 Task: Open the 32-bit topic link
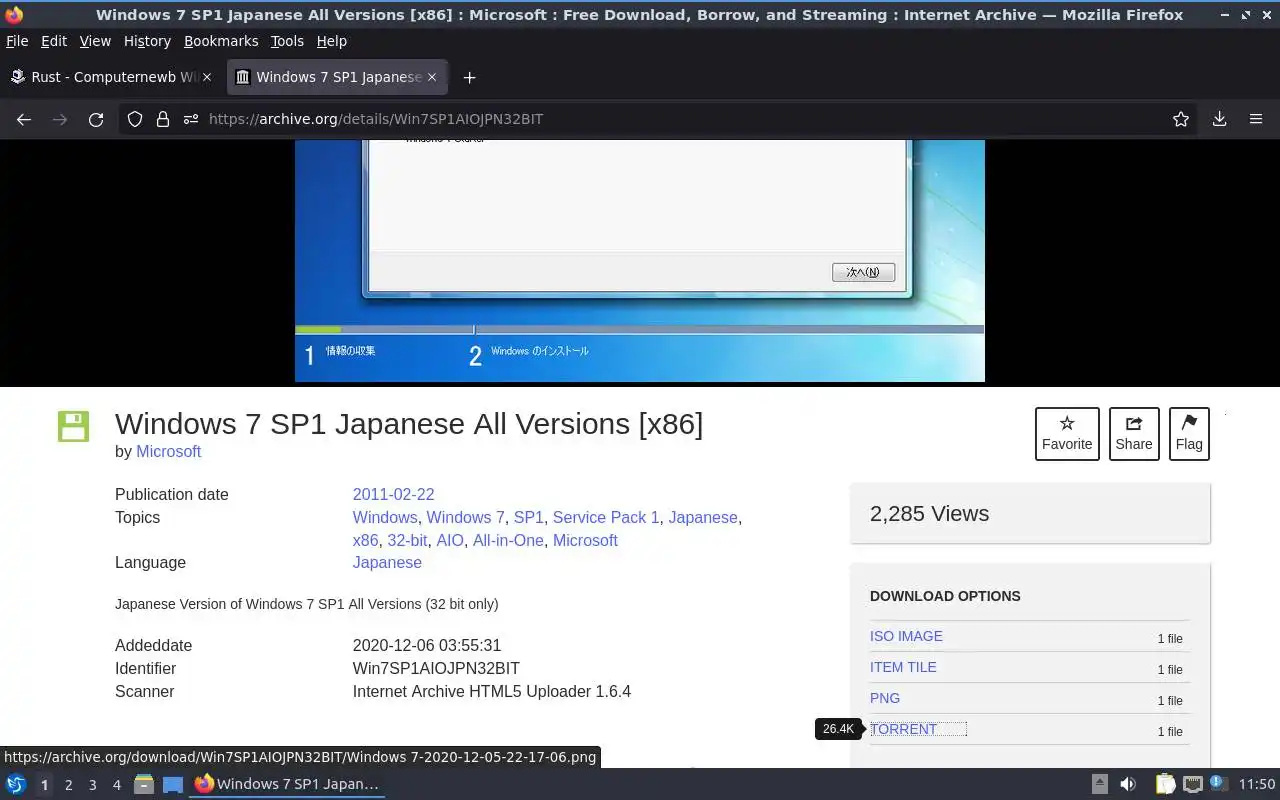point(407,540)
